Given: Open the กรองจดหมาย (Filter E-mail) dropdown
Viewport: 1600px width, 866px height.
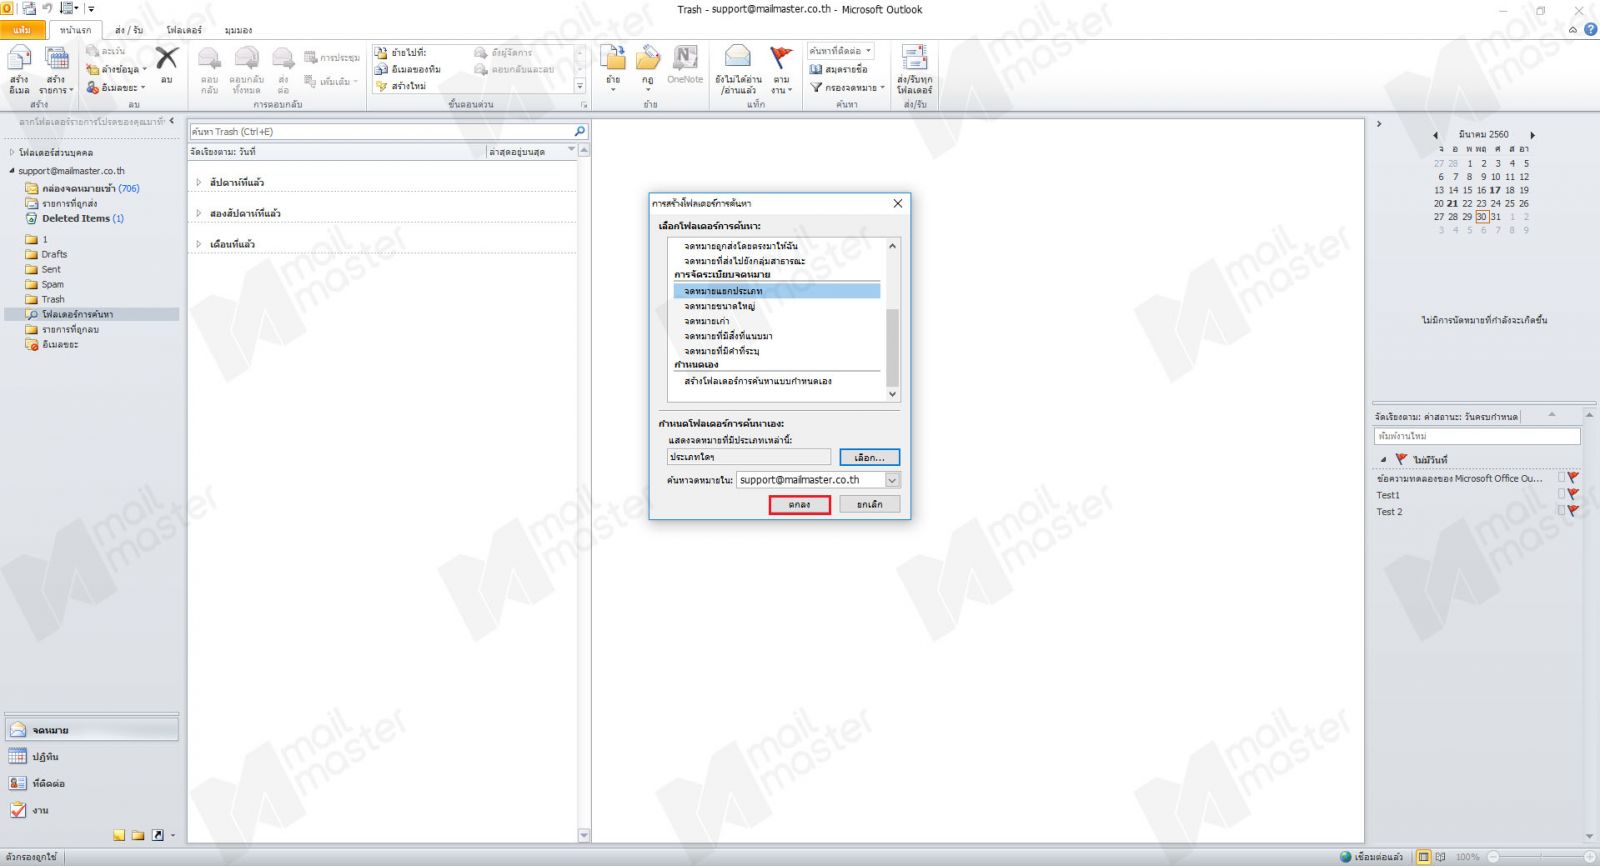Looking at the screenshot, I should (847, 87).
